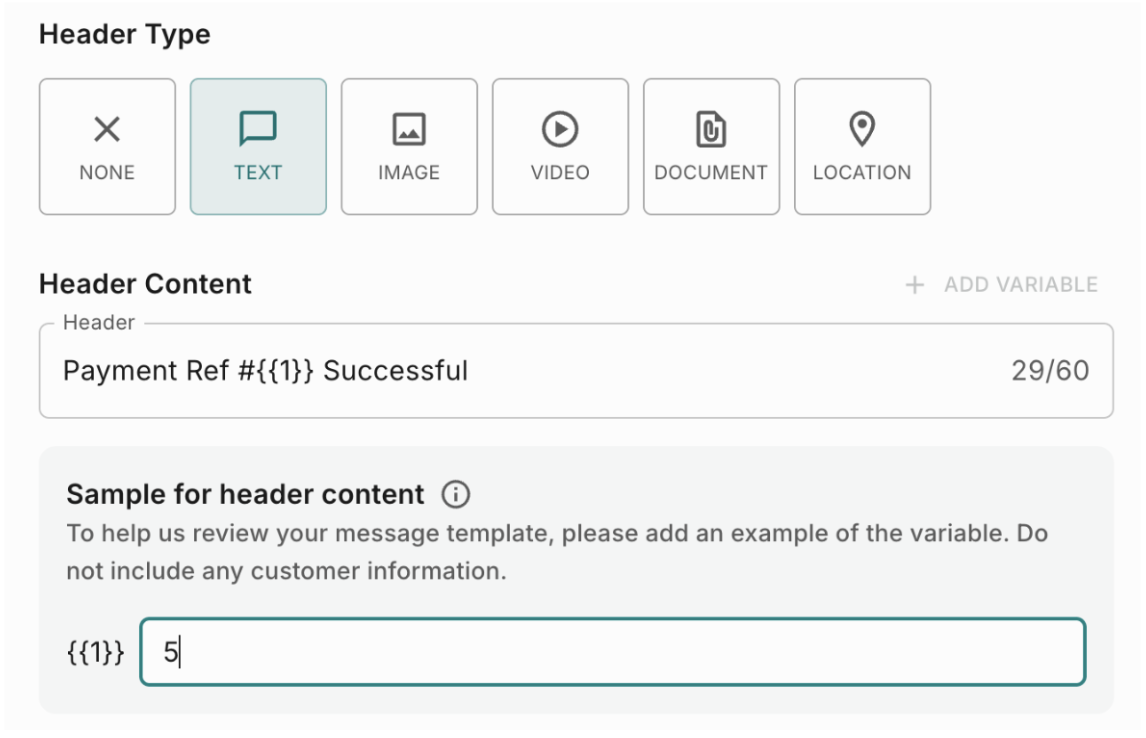The image size is (1146, 738).
Task: Click the speech bubble Text icon
Action: (258, 129)
